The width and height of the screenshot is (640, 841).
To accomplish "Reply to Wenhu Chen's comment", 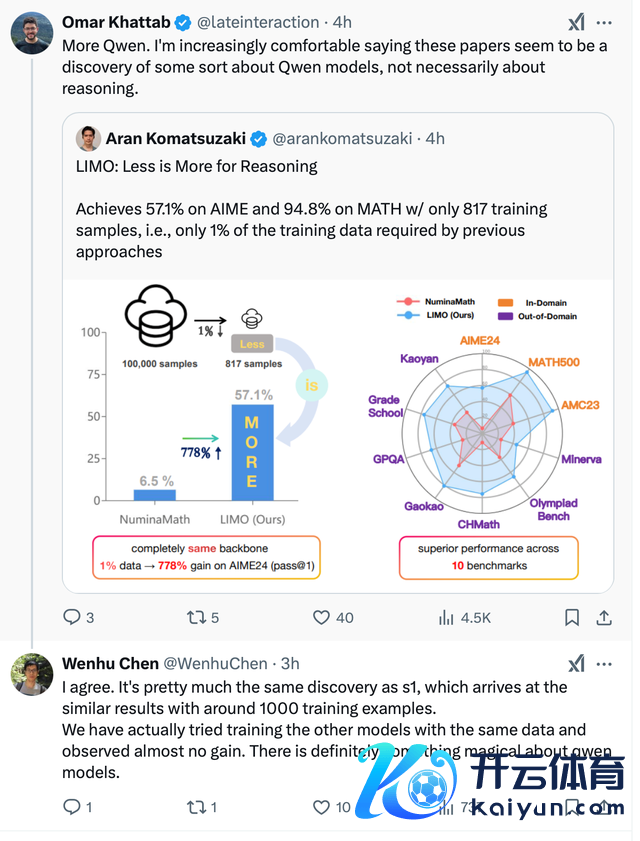I will coord(72,807).
